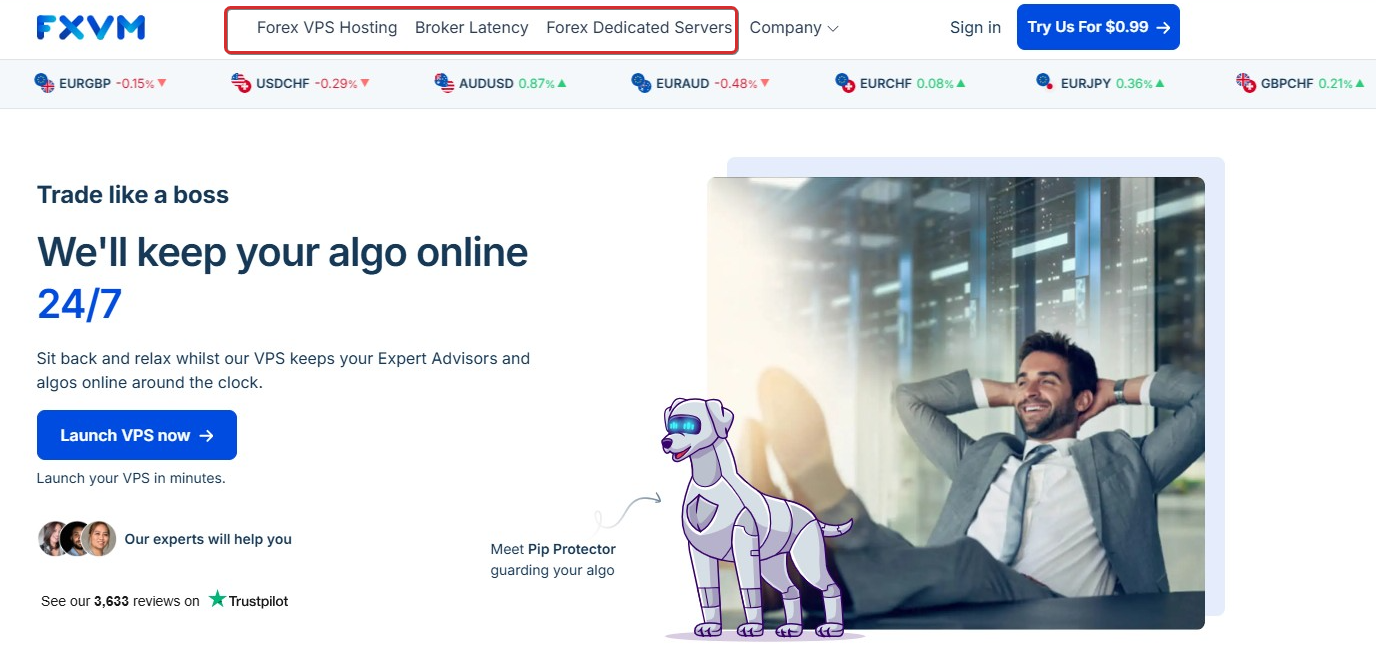The image size is (1376, 670).
Task: Click 'Trade like a boss' heading
Action: coord(133,194)
